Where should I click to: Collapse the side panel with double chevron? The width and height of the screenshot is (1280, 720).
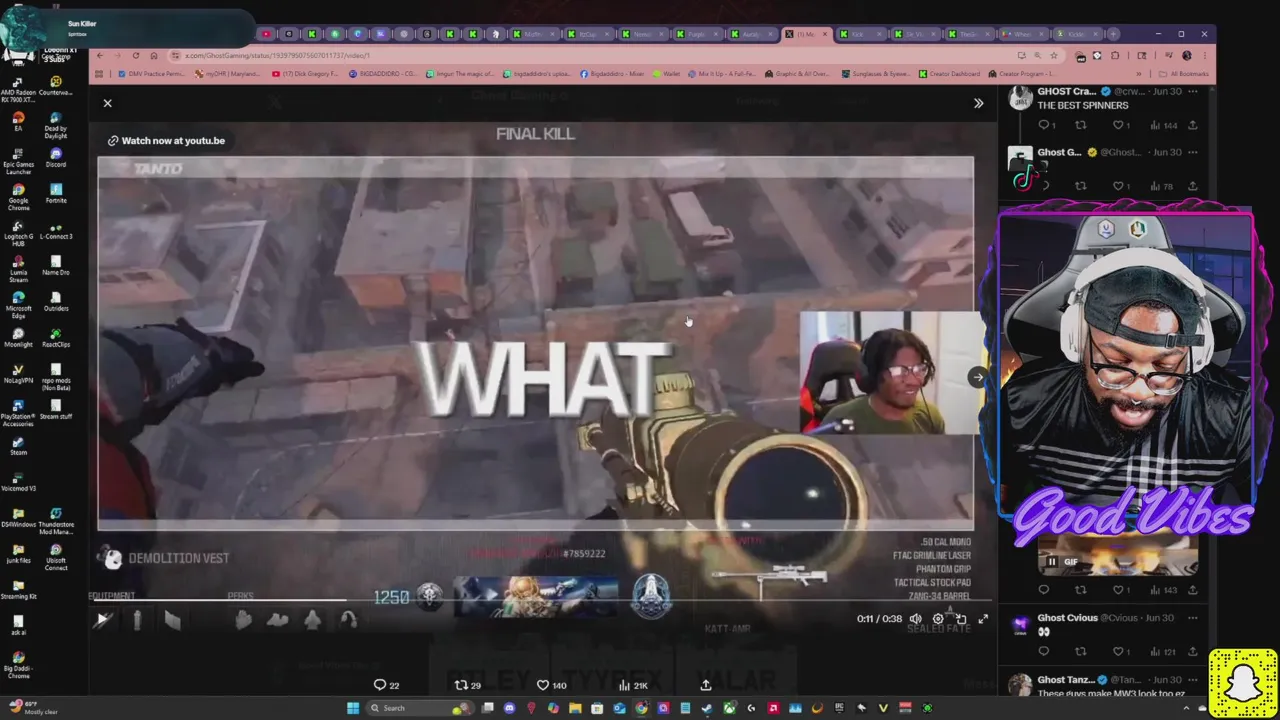coord(978,103)
